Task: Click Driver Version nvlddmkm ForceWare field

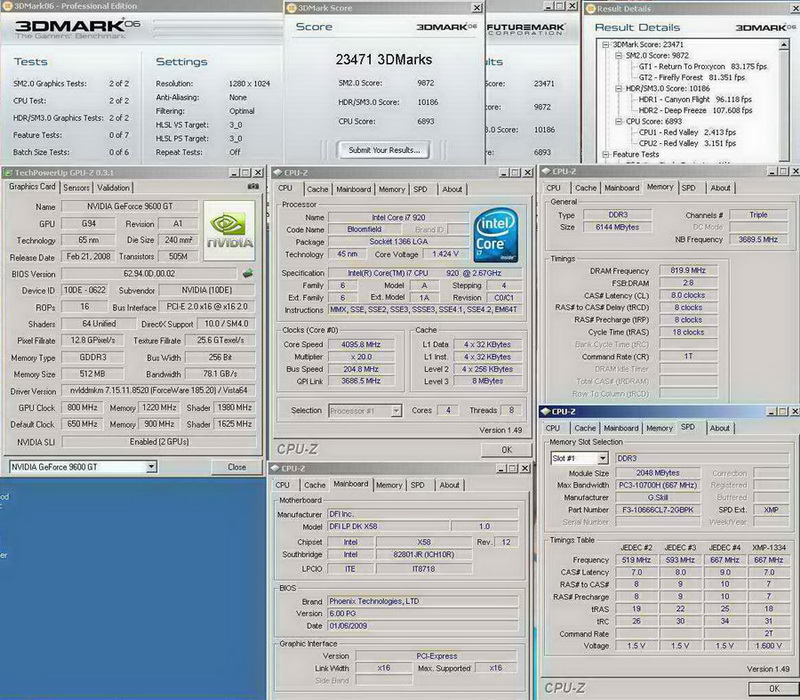Action: 159,390
